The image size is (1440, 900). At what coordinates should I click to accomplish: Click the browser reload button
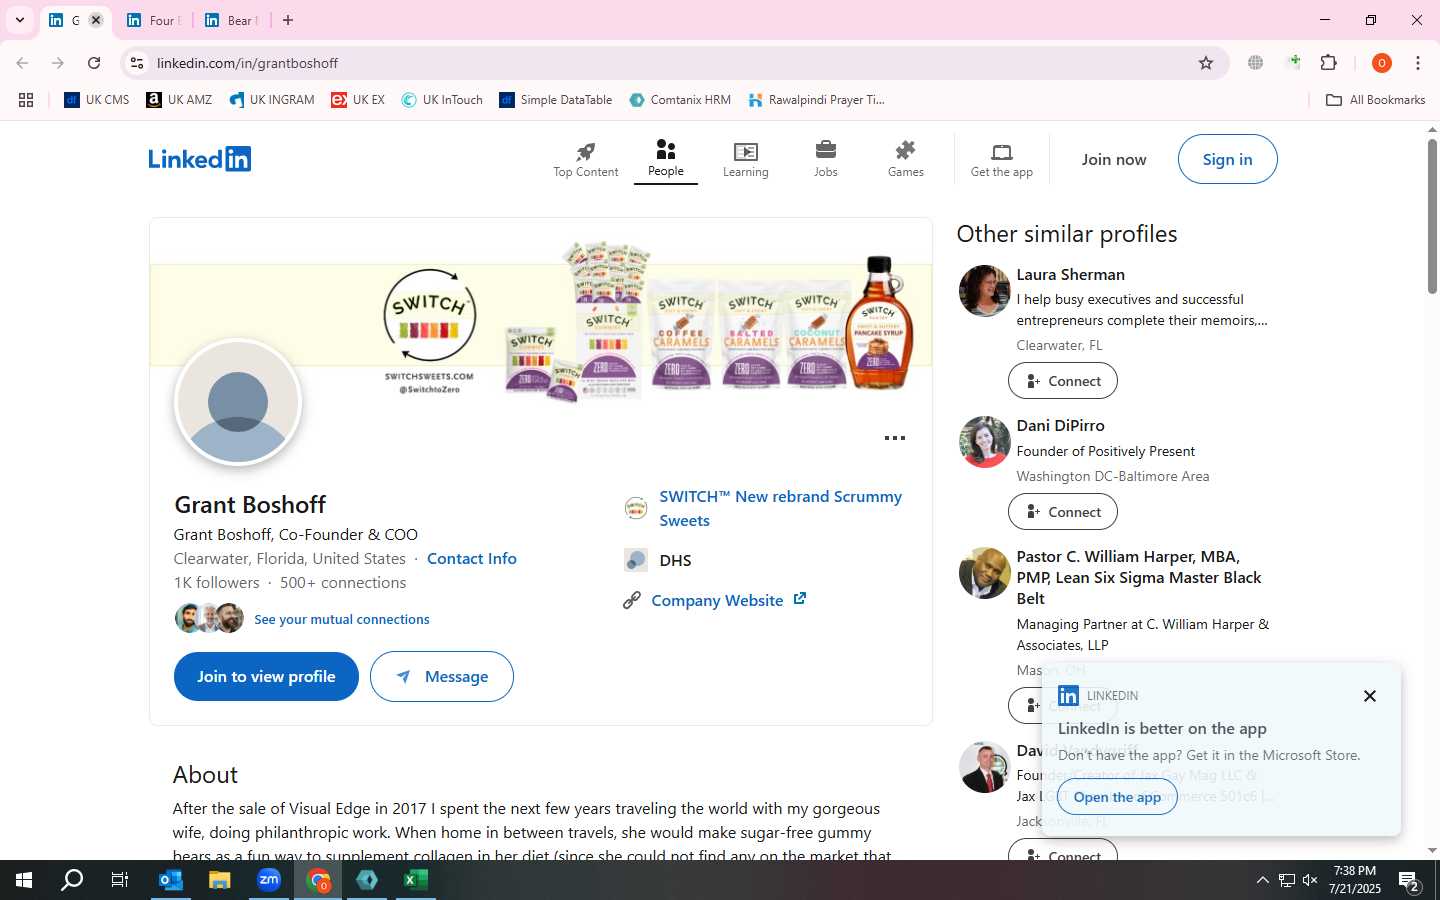[94, 63]
